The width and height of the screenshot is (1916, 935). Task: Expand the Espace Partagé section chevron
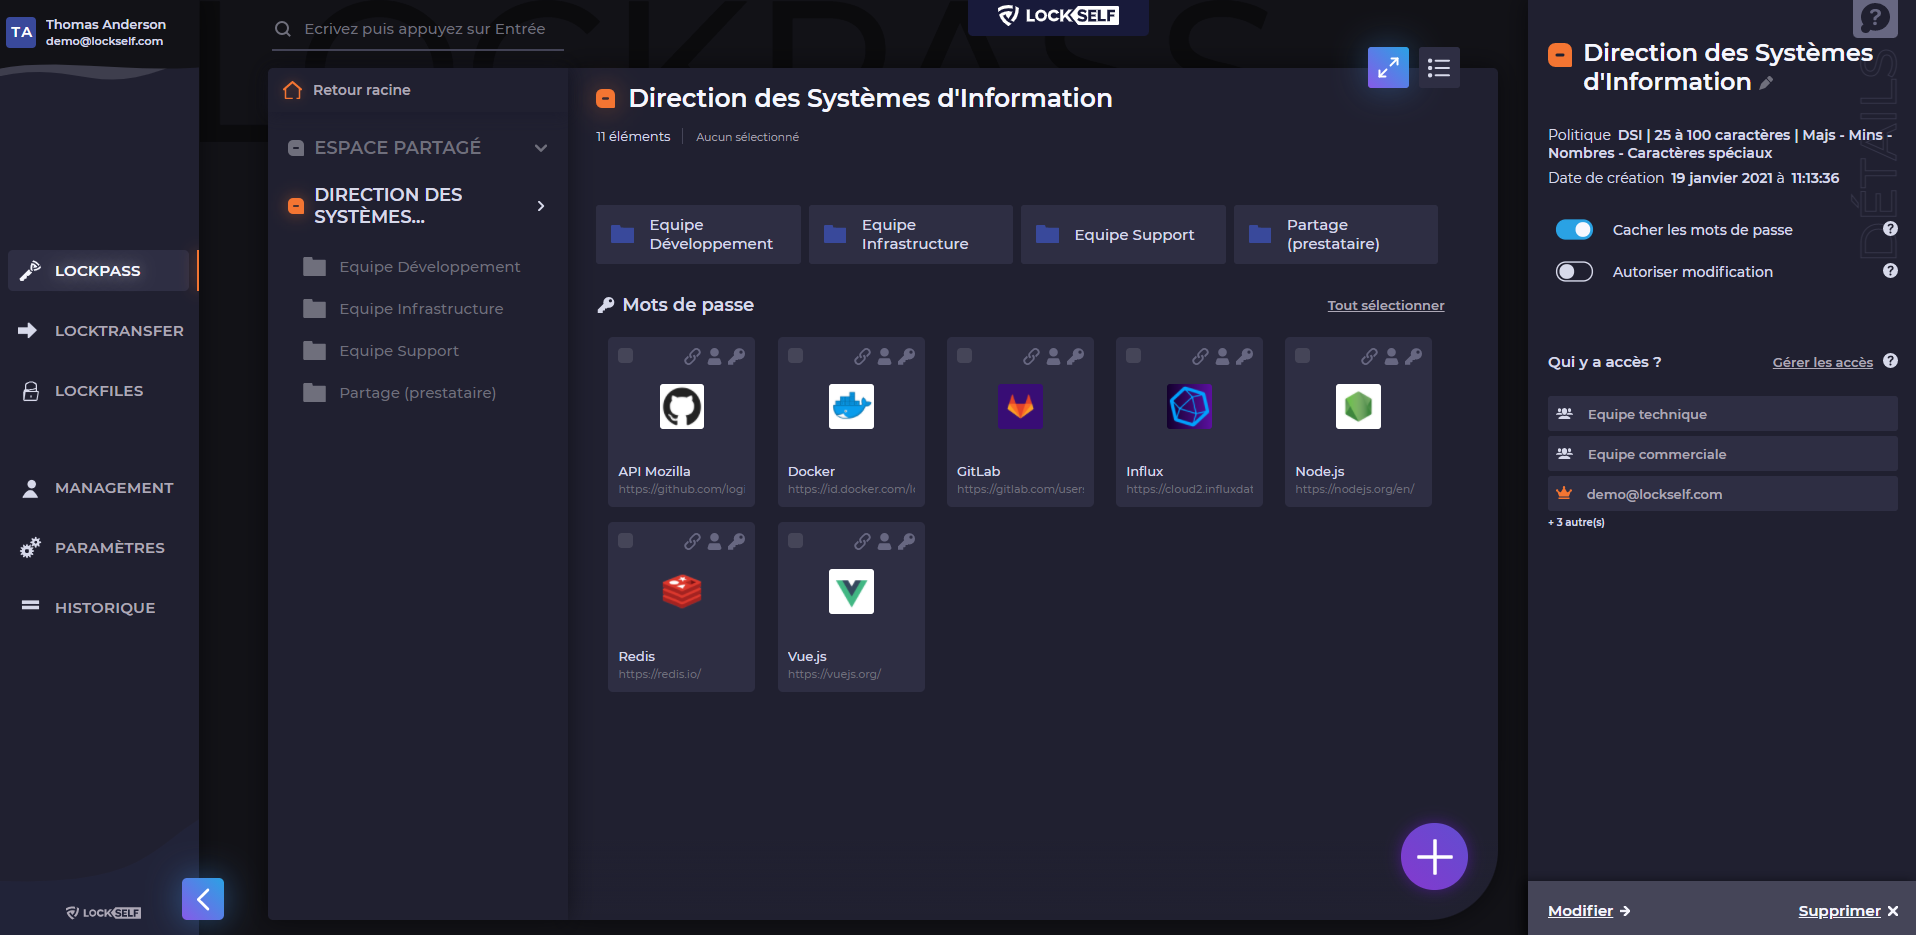tap(541, 148)
